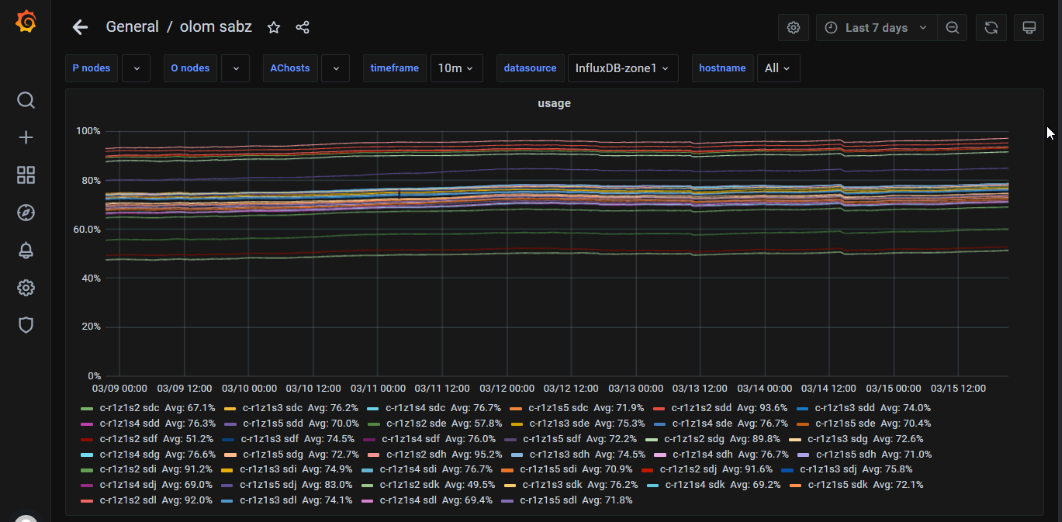The width and height of the screenshot is (1062, 522).
Task: Toggle series c-r1z1s2 sdc in legend
Action: tap(128, 408)
